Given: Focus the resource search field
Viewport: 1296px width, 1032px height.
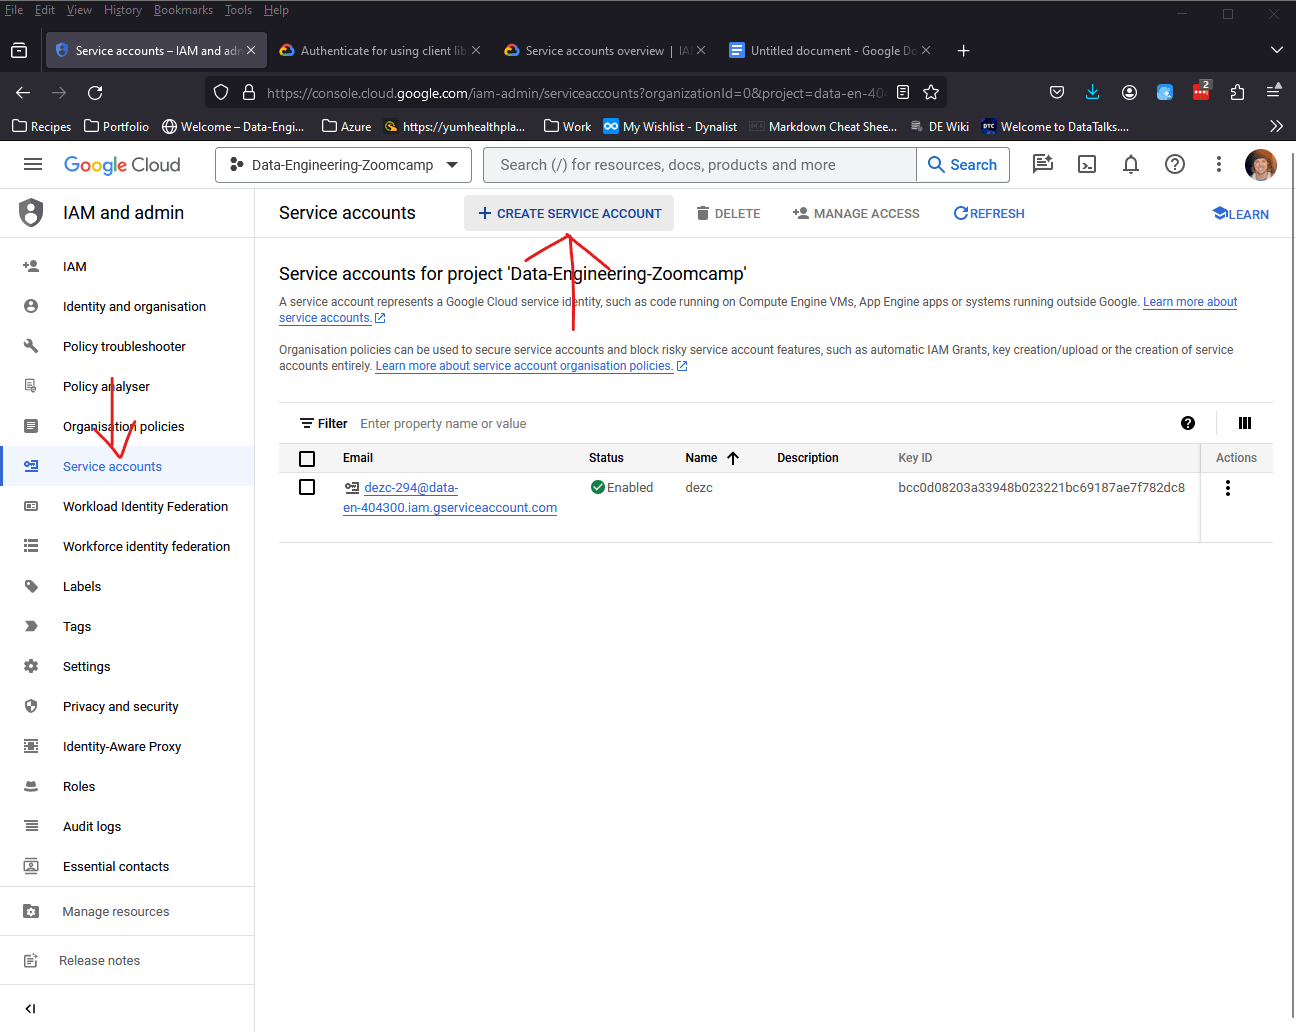Looking at the screenshot, I should [700, 165].
